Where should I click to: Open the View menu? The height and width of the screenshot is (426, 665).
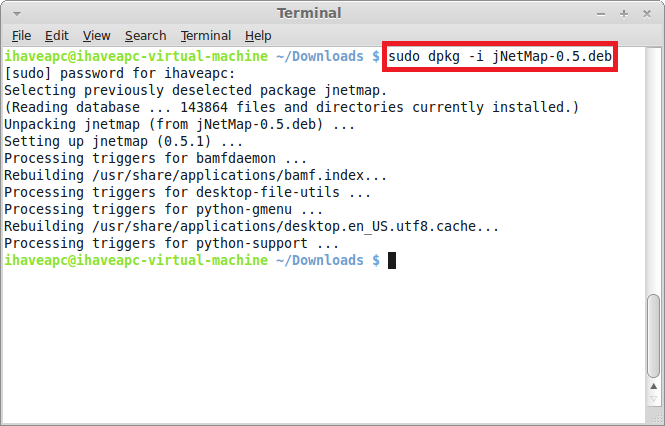pos(96,36)
